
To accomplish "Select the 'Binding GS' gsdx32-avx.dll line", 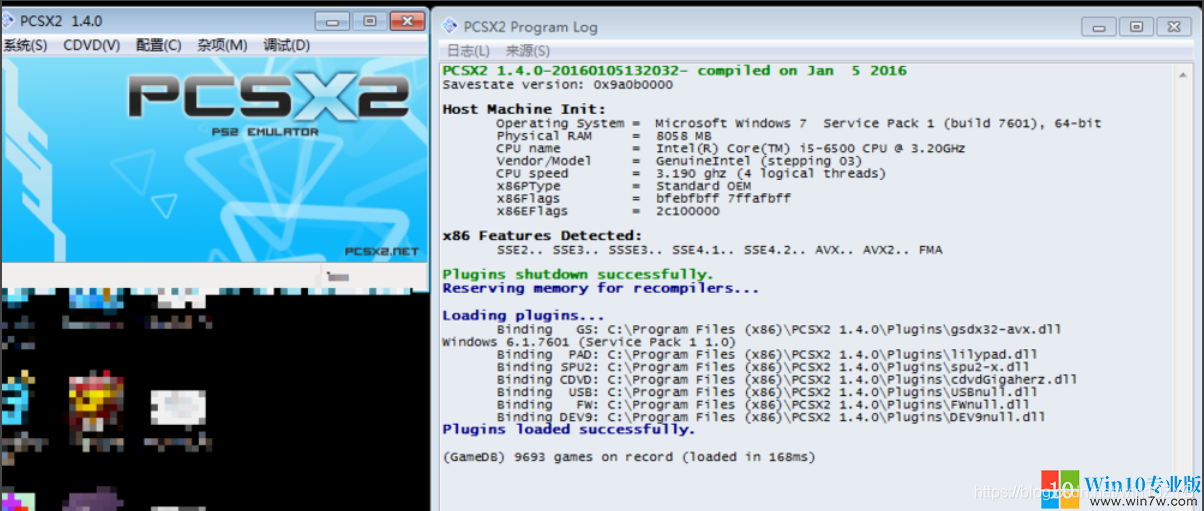I will pos(779,329).
